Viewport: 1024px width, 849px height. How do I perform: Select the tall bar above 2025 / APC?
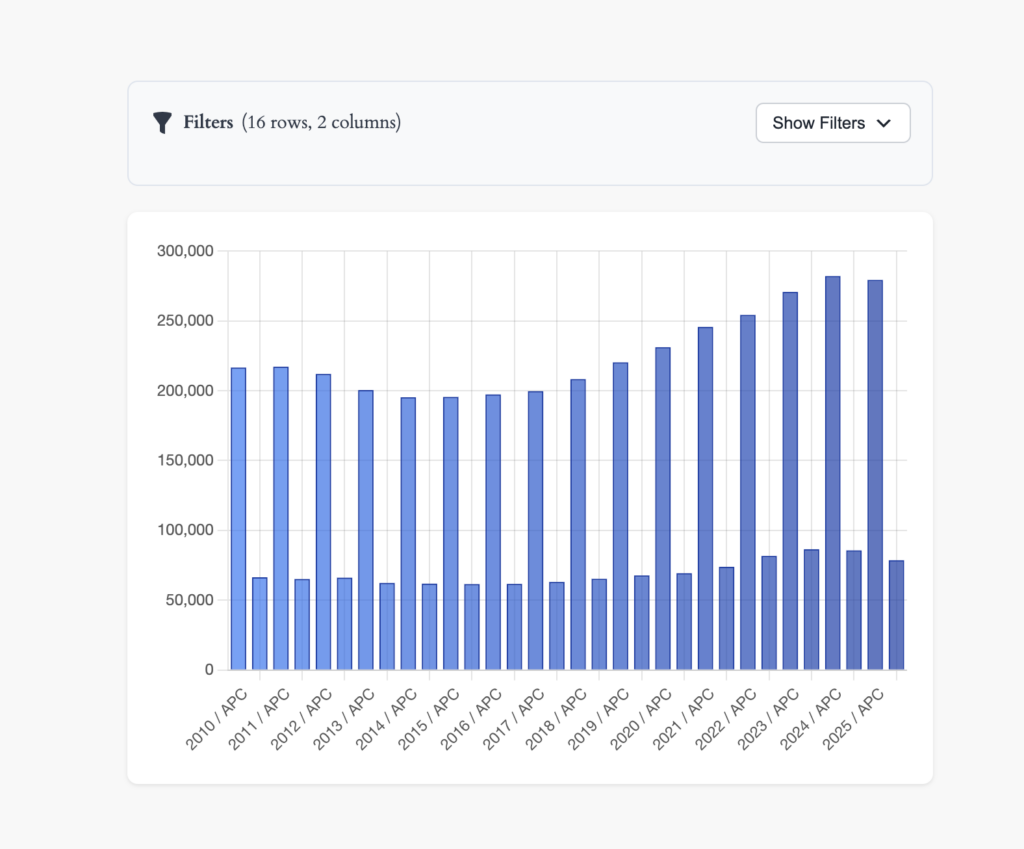pos(874,474)
